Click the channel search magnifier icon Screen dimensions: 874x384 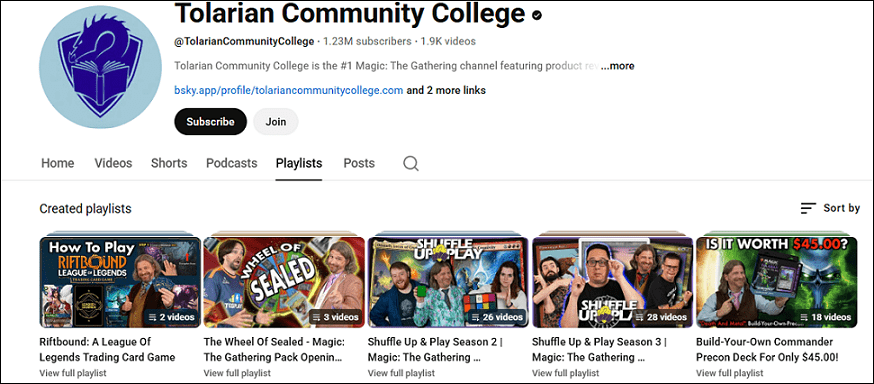(x=411, y=163)
